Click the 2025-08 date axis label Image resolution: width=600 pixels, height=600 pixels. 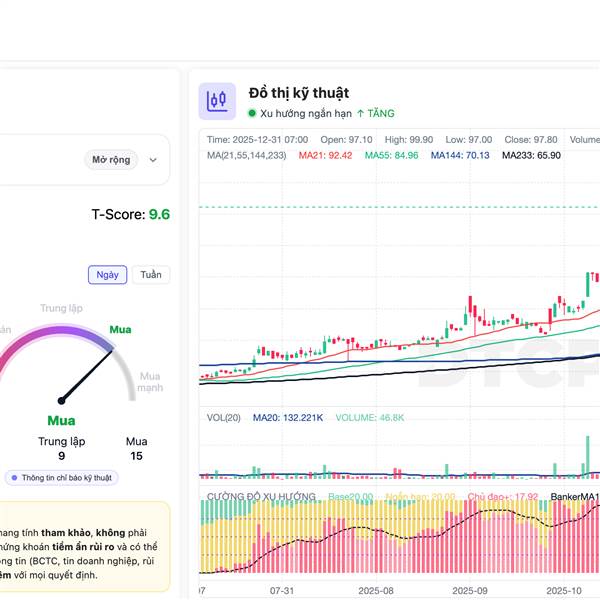click(x=376, y=590)
